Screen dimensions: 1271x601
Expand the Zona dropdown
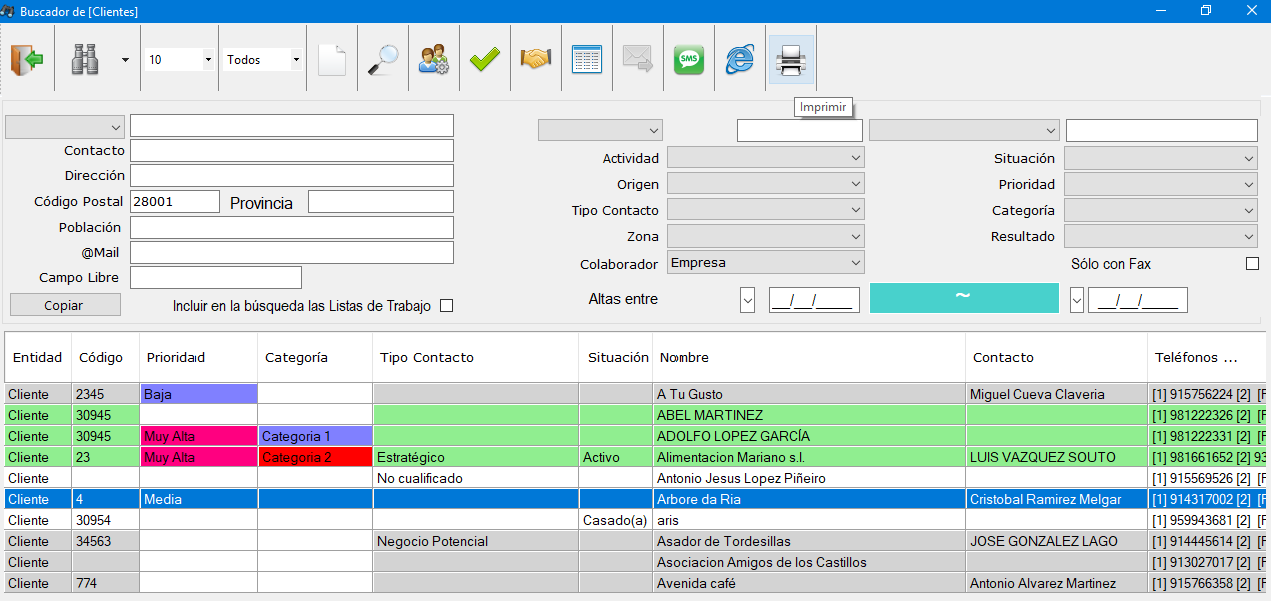click(x=765, y=236)
